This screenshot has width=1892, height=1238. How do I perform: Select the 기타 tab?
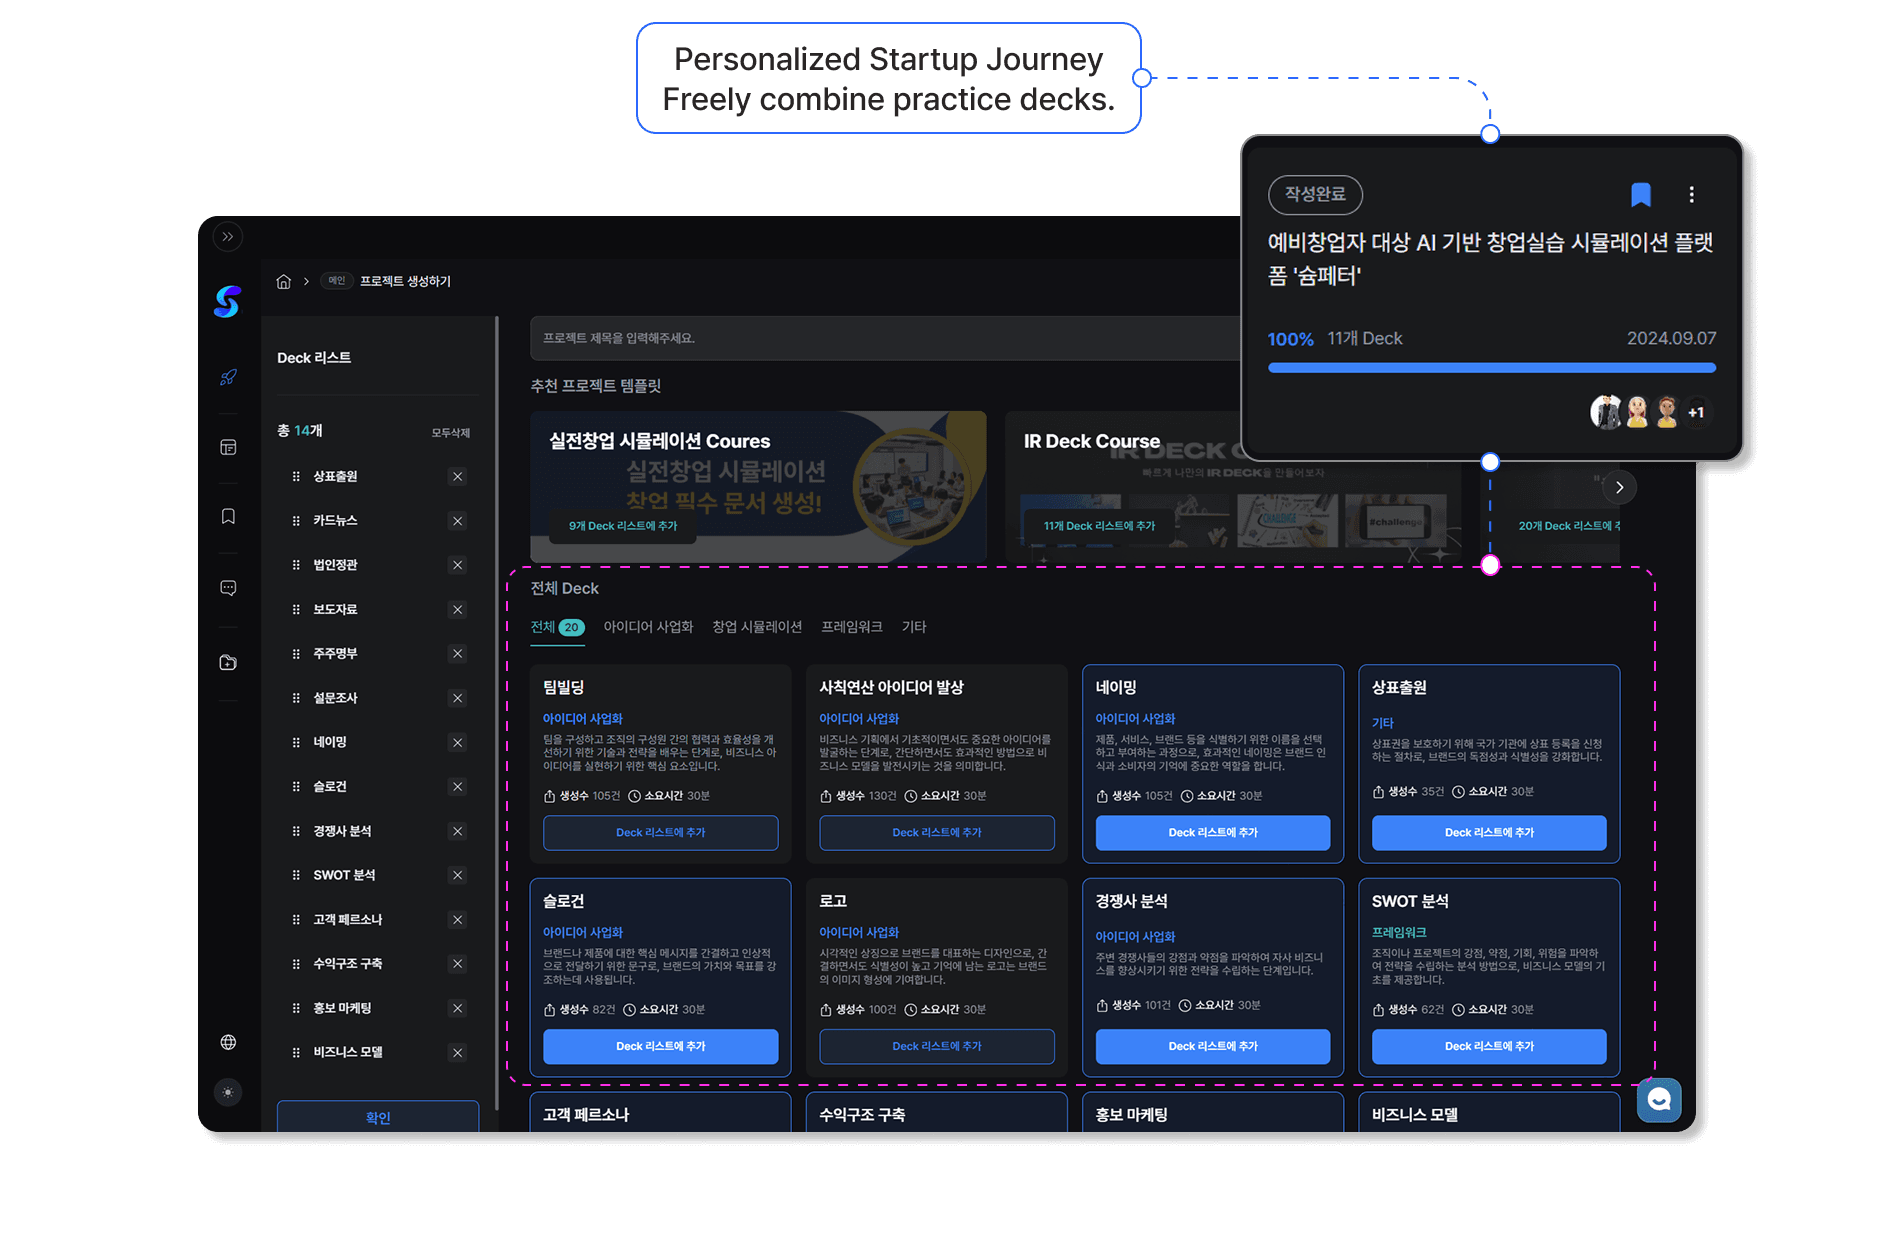[x=914, y=627]
